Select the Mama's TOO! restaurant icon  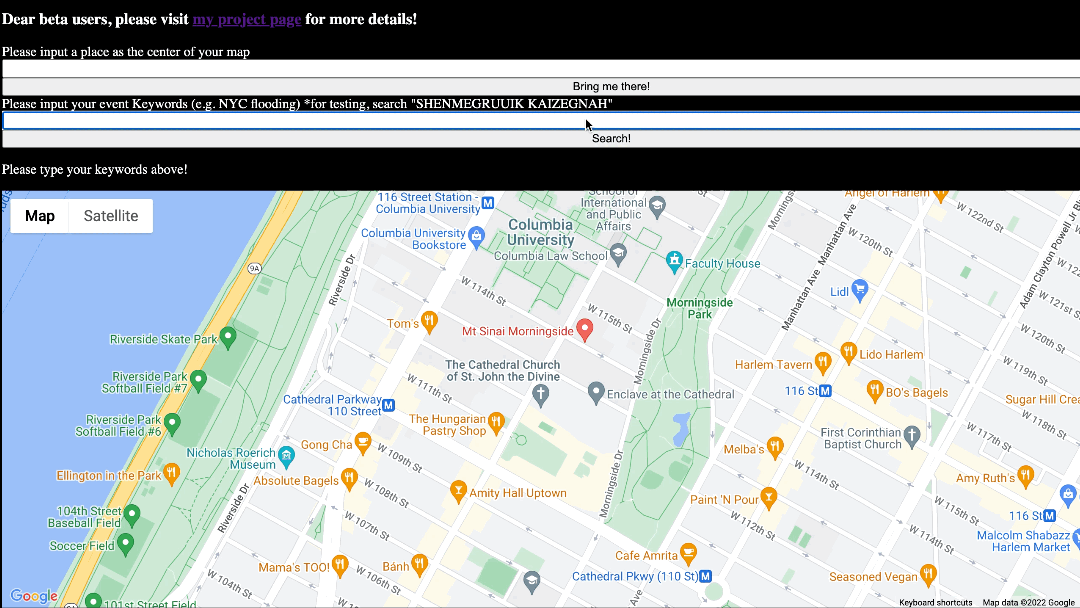pyautogui.click(x=340, y=566)
